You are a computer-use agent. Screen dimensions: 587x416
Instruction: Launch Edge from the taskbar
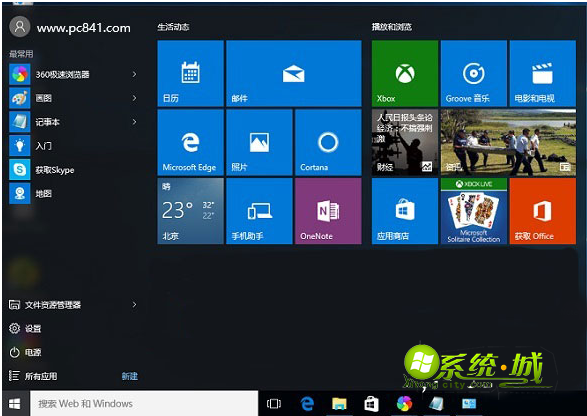(x=307, y=404)
